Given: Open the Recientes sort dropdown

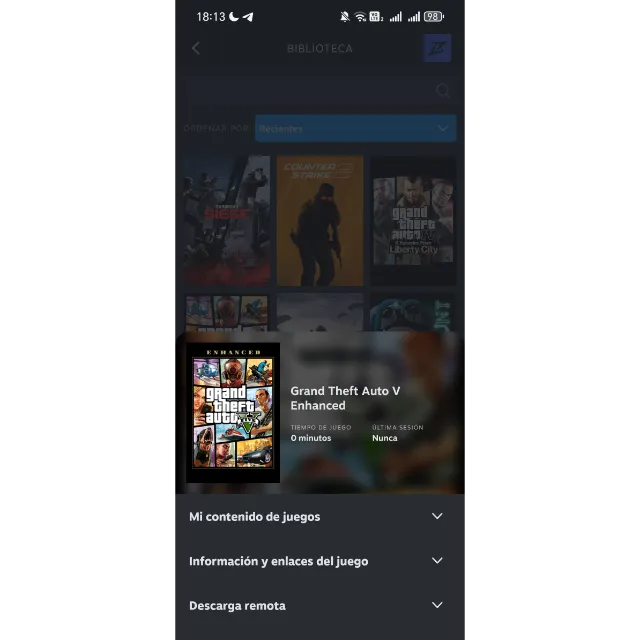Looking at the screenshot, I should (x=355, y=128).
